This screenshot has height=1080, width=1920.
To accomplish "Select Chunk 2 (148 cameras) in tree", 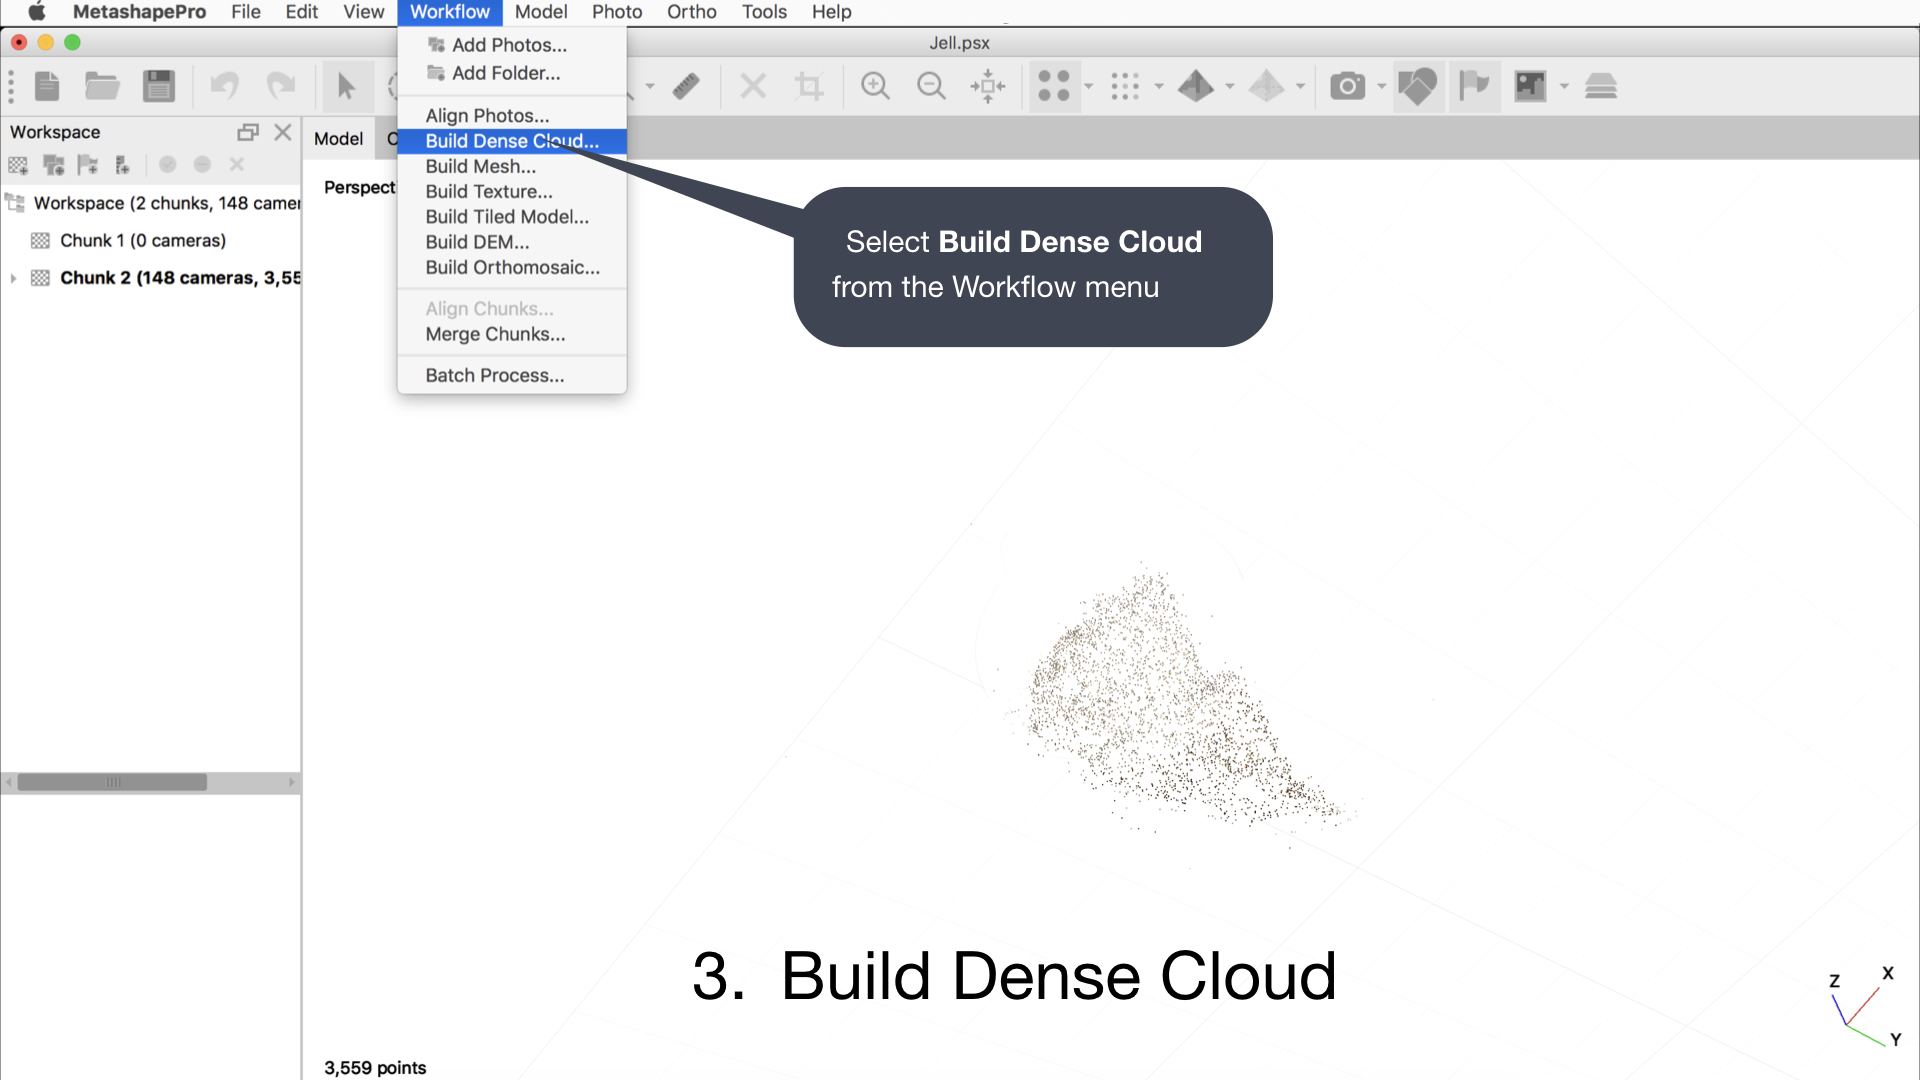I will (180, 278).
